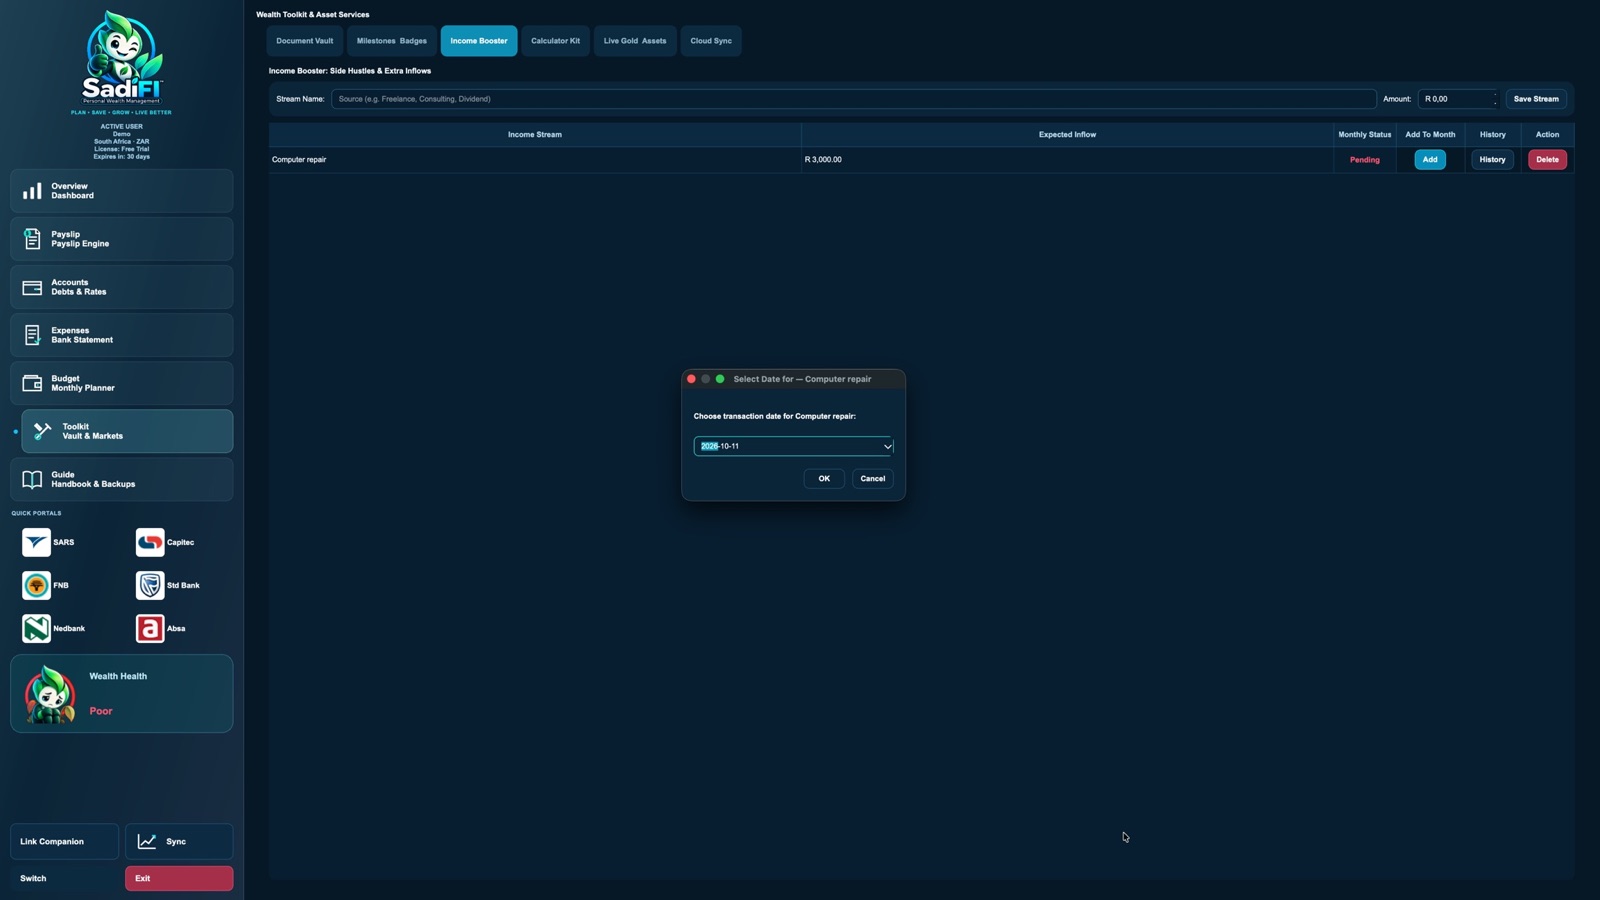Image resolution: width=1600 pixels, height=900 pixels.
Task: Click the Pending monthly status text
Action: (x=1364, y=160)
